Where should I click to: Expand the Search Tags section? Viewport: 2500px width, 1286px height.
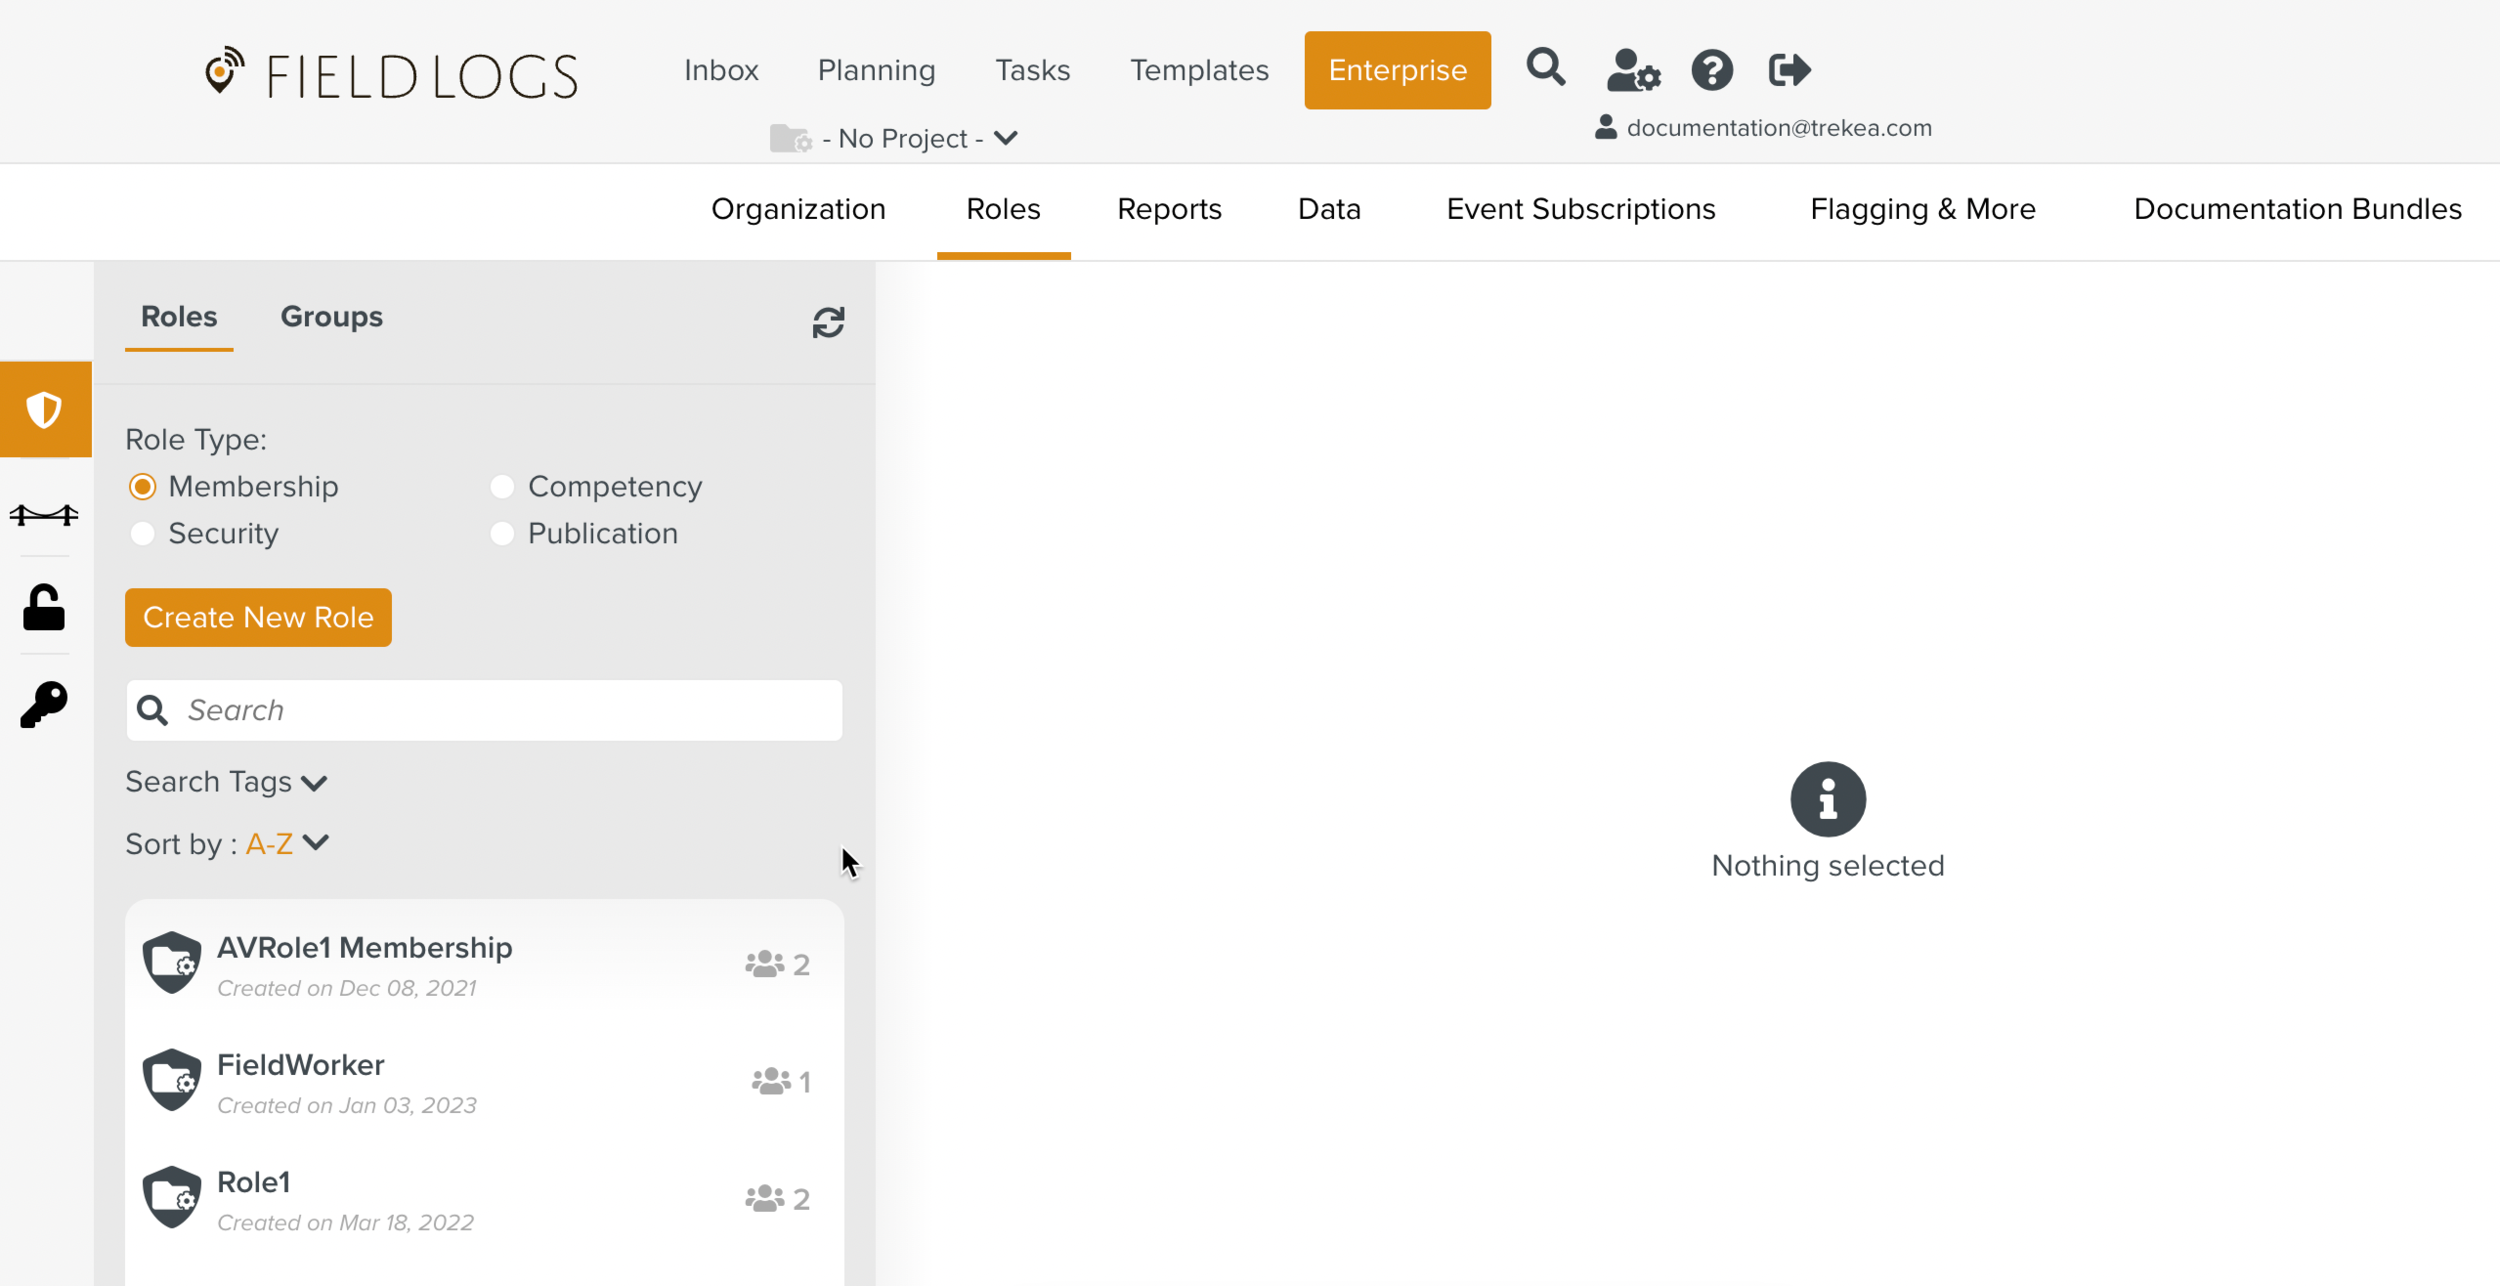click(226, 782)
